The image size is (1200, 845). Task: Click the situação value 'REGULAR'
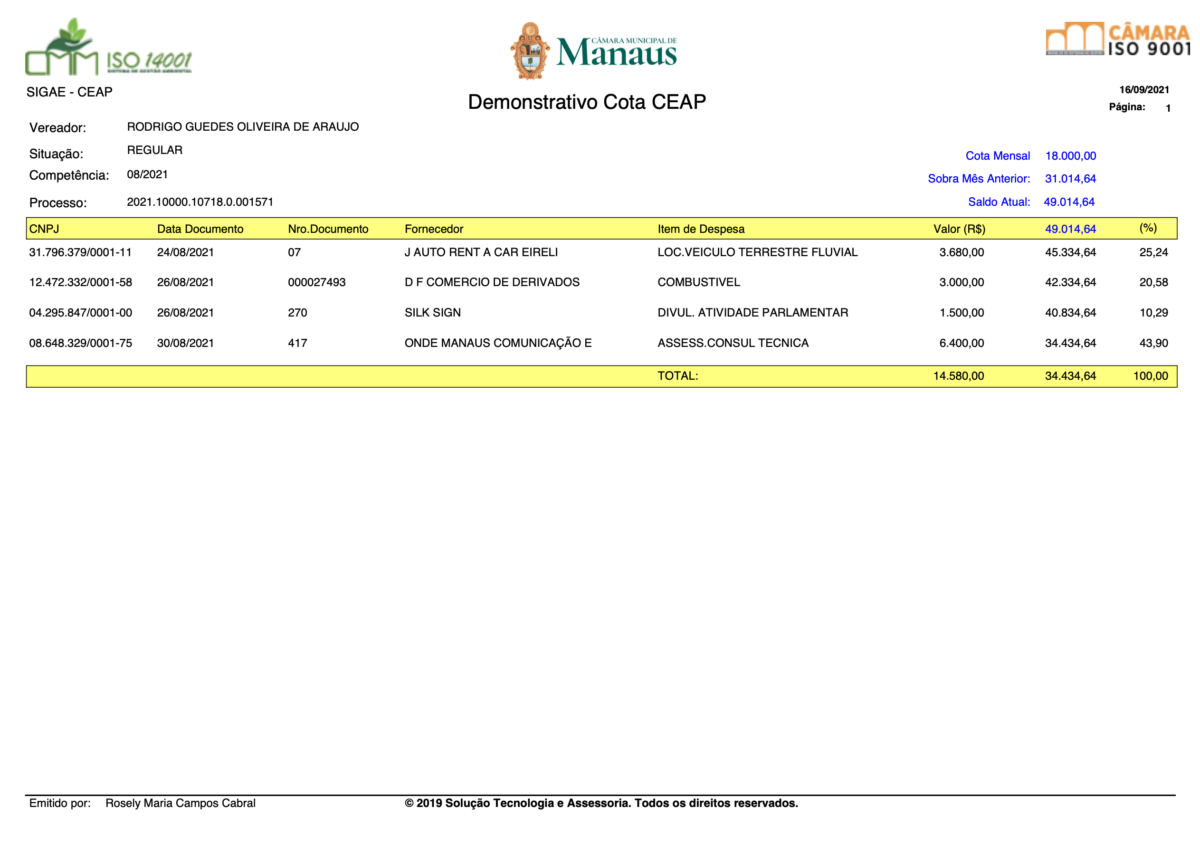[155, 150]
